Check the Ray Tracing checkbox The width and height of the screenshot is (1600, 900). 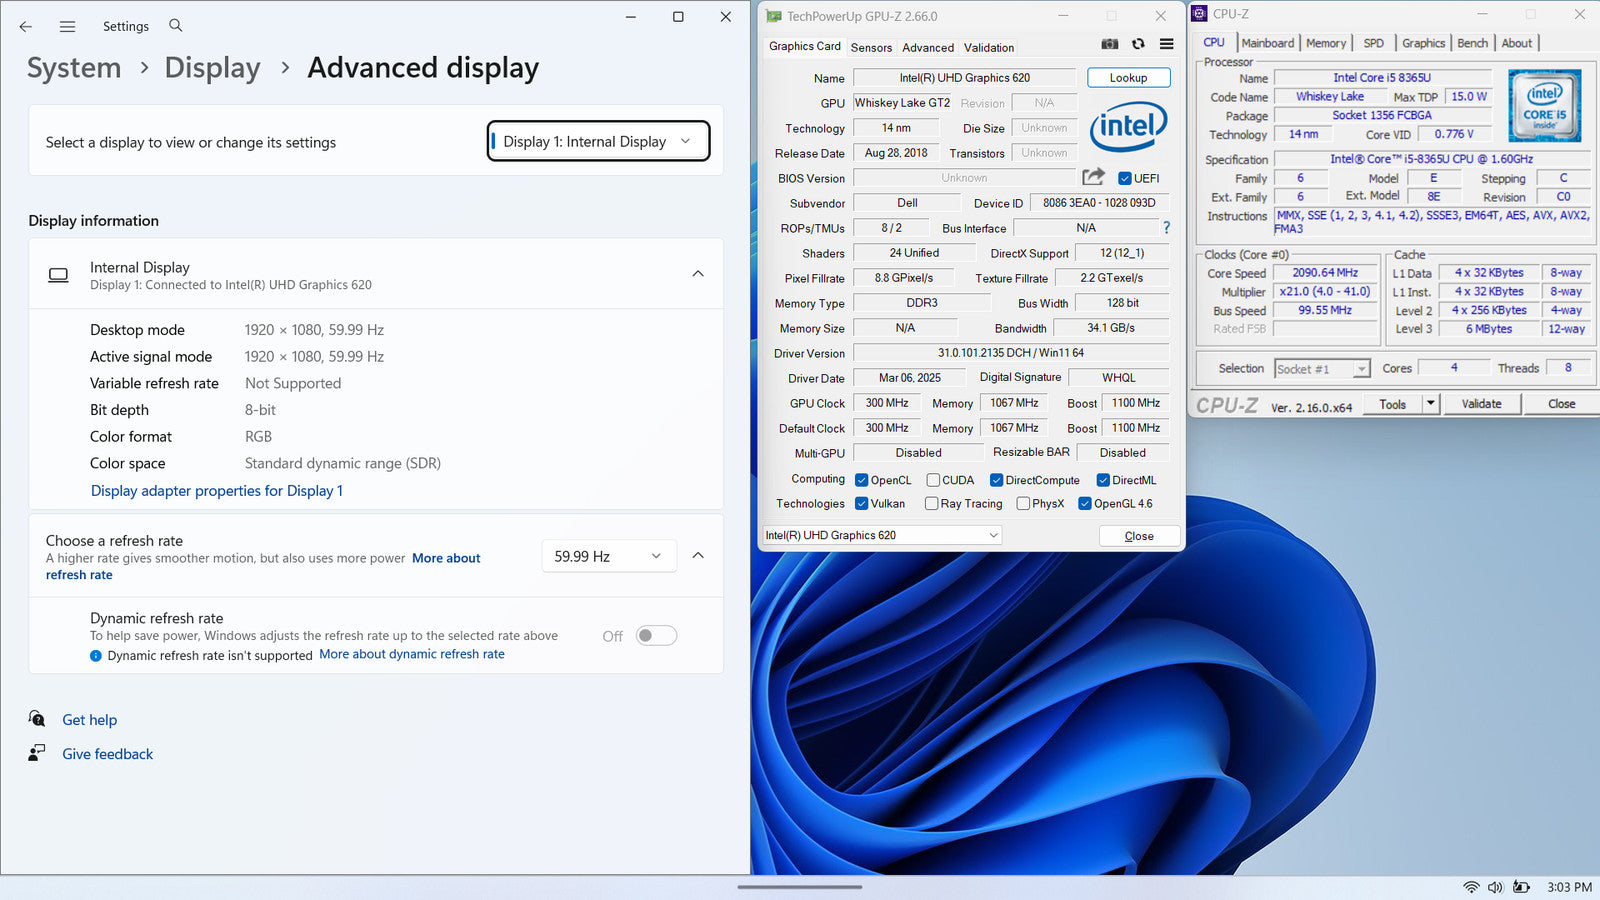click(932, 504)
